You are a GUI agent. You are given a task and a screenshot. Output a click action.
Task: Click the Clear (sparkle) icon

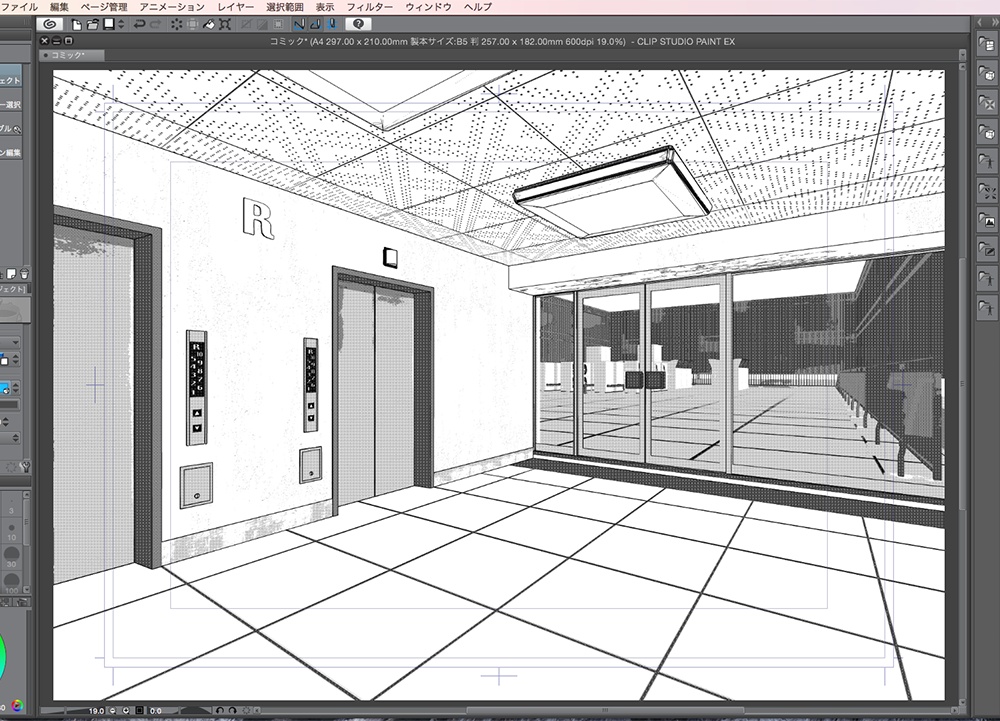tap(176, 24)
